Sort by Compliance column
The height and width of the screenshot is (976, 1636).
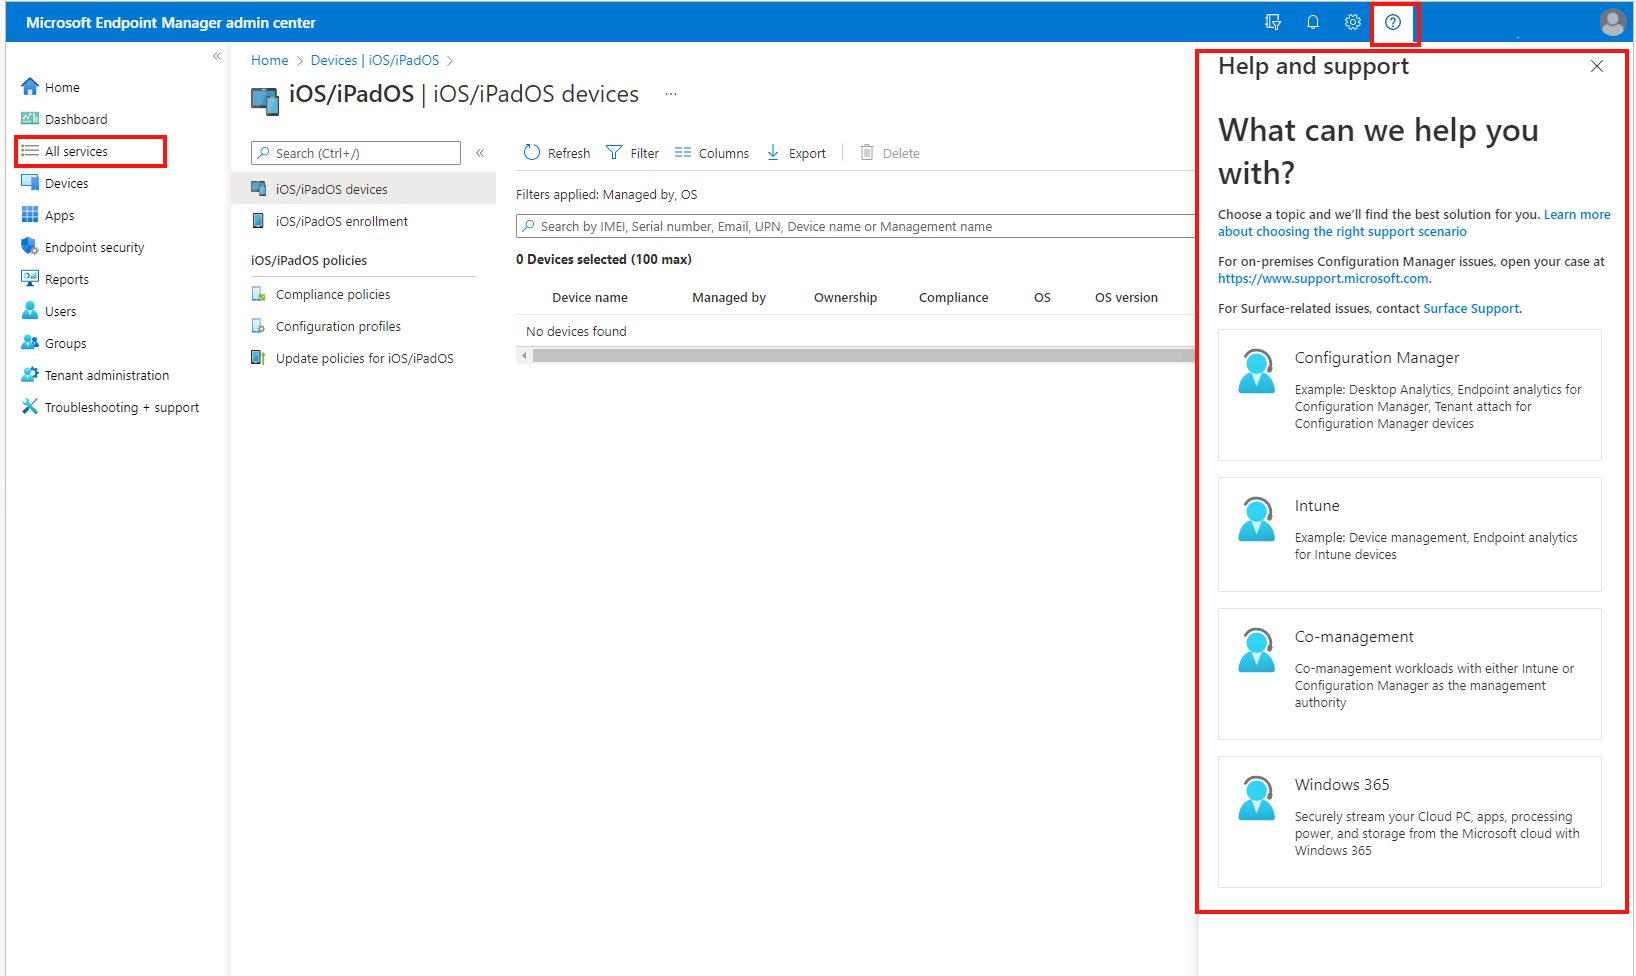pyautogui.click(x=953, y=297)
